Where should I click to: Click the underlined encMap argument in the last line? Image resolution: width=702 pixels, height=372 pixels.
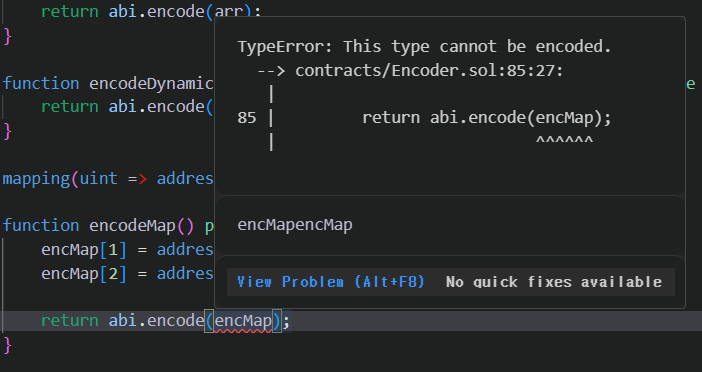click(x=243, y=321)
